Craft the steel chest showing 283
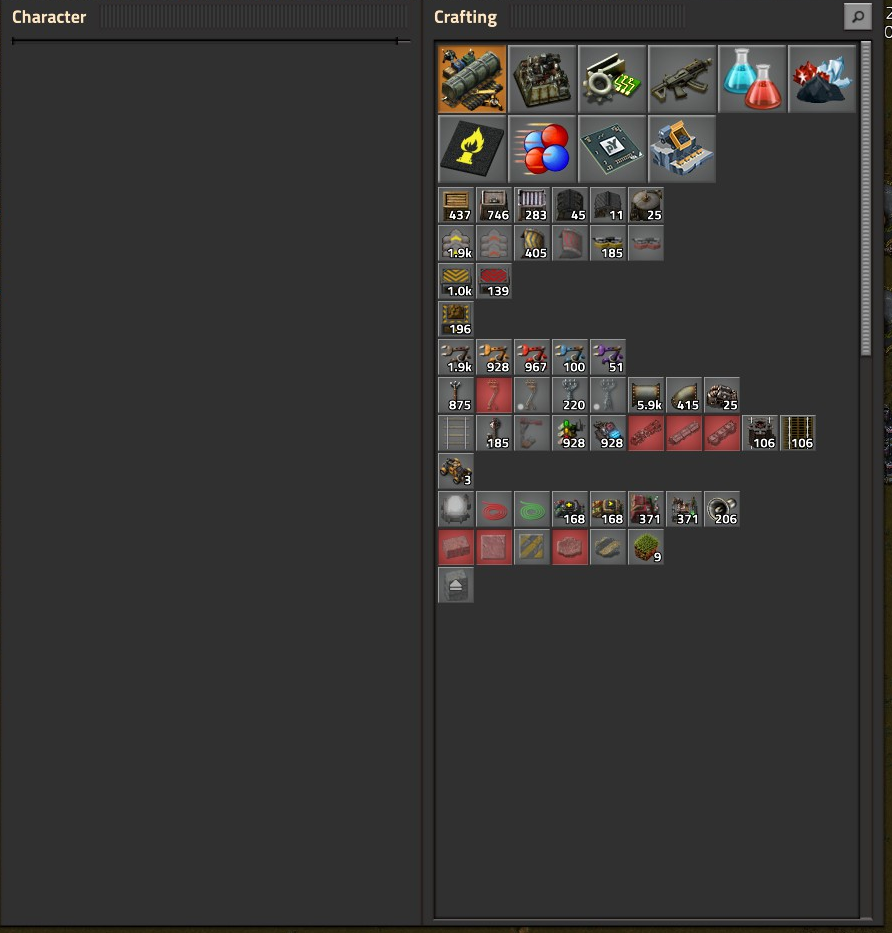The width and height of the screenshot is (892, 933). [532, 205]
